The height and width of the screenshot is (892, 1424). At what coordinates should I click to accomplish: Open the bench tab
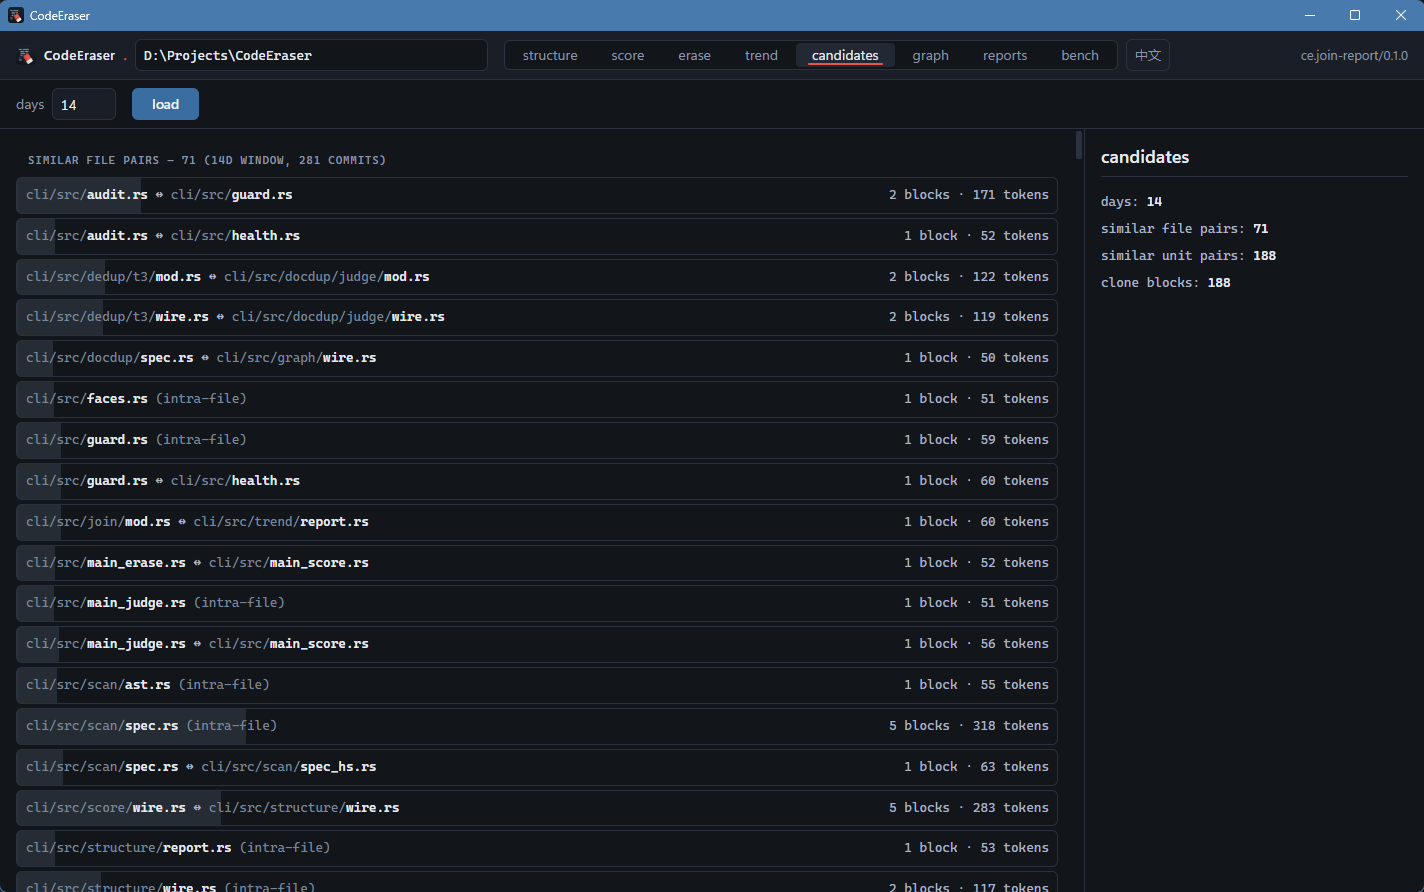[1080, 55]
